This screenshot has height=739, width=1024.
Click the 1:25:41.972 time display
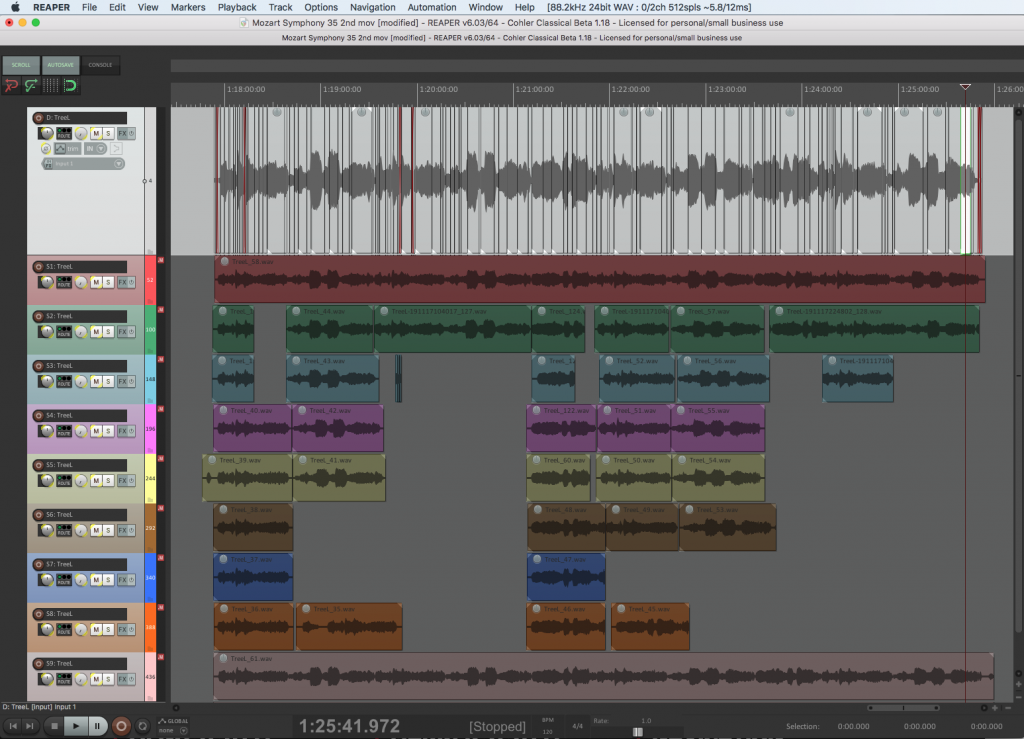coord(349,726)
